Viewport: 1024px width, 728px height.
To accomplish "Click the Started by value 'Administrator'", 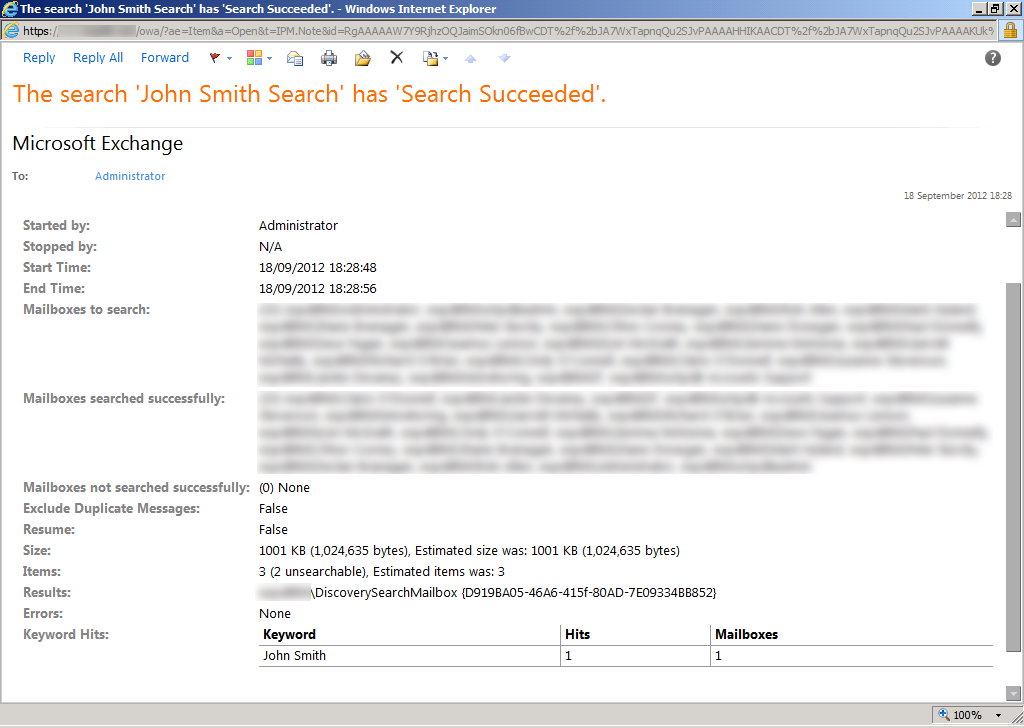I will (298, 225).
